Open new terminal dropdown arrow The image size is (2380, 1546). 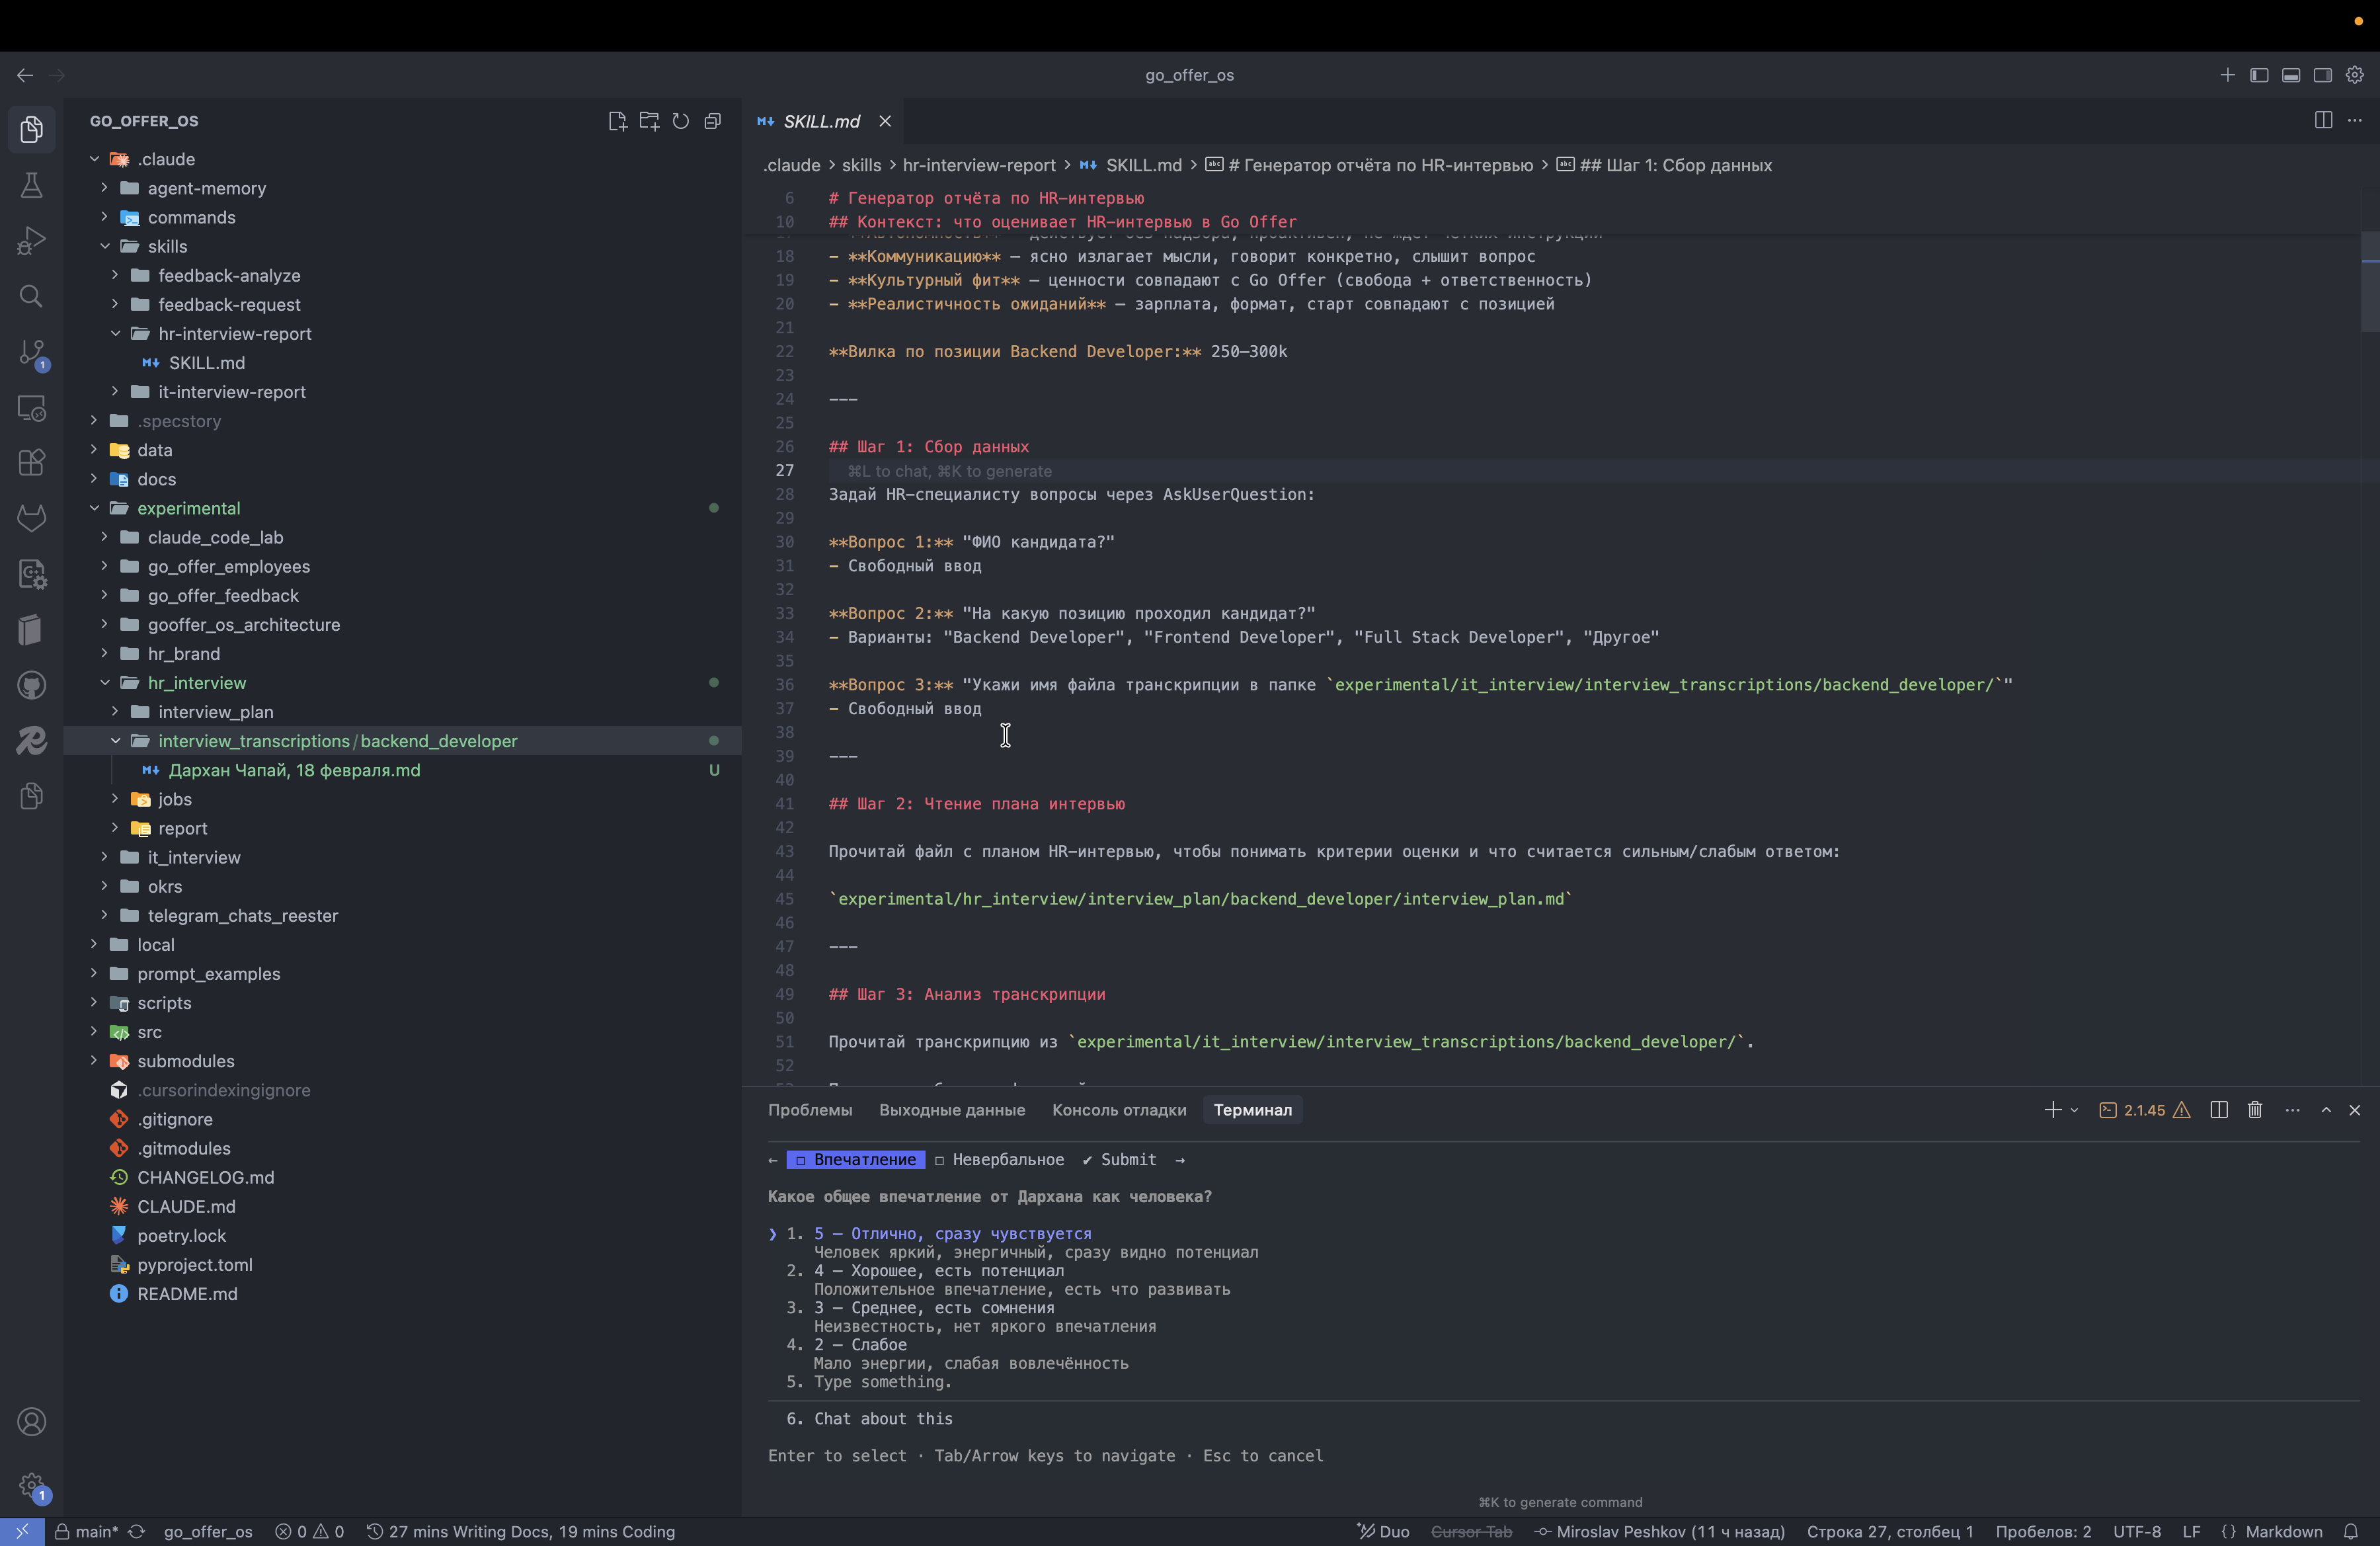2074,1110
